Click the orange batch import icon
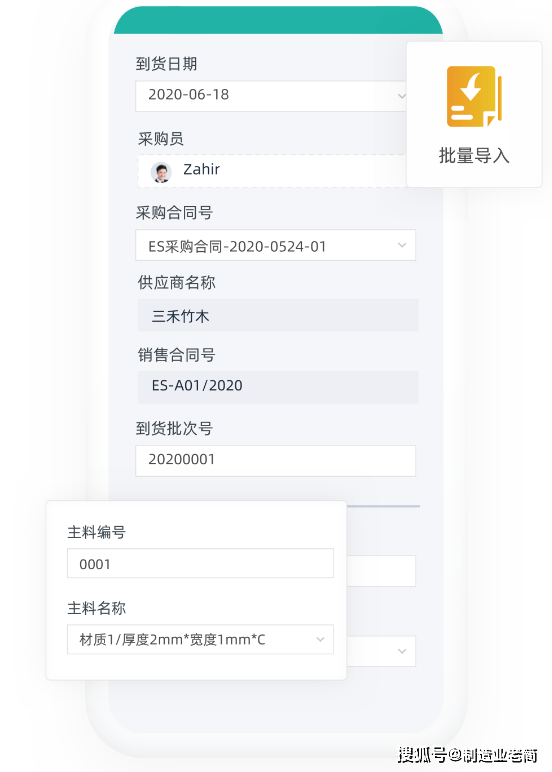 tap(474, 96)
